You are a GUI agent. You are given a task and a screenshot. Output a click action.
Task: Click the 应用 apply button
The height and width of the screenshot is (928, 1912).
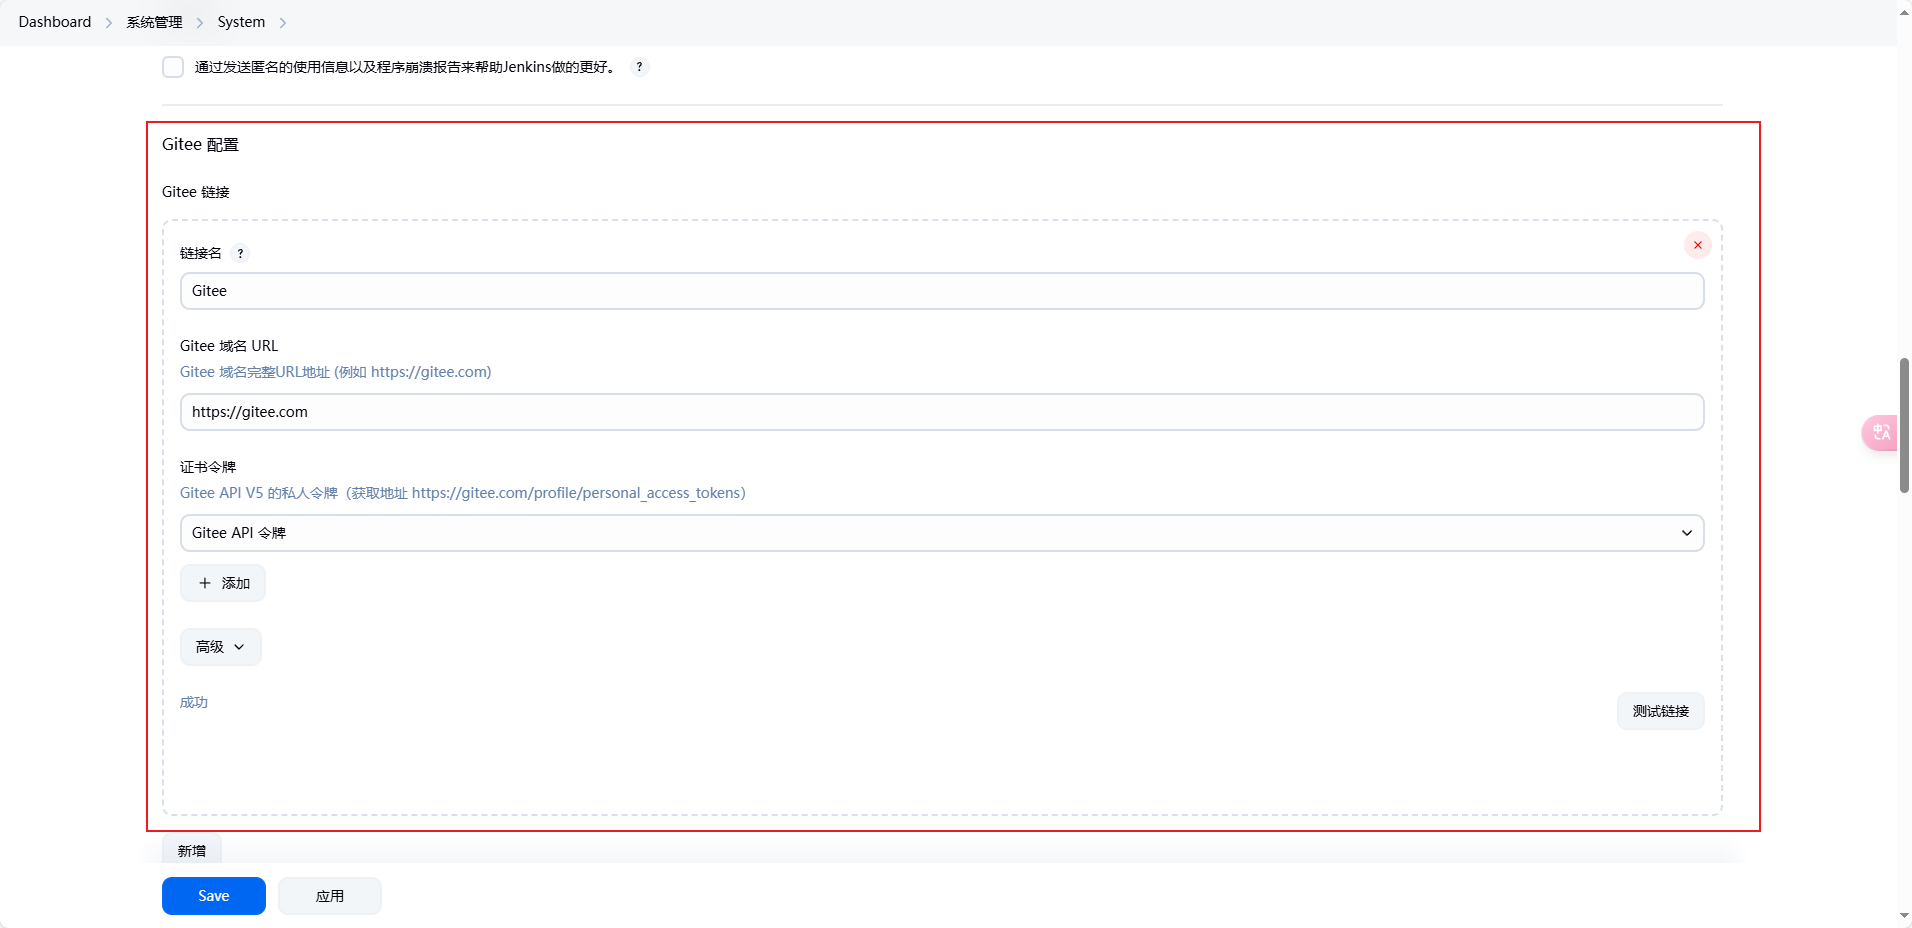click(x=330, y=896)
